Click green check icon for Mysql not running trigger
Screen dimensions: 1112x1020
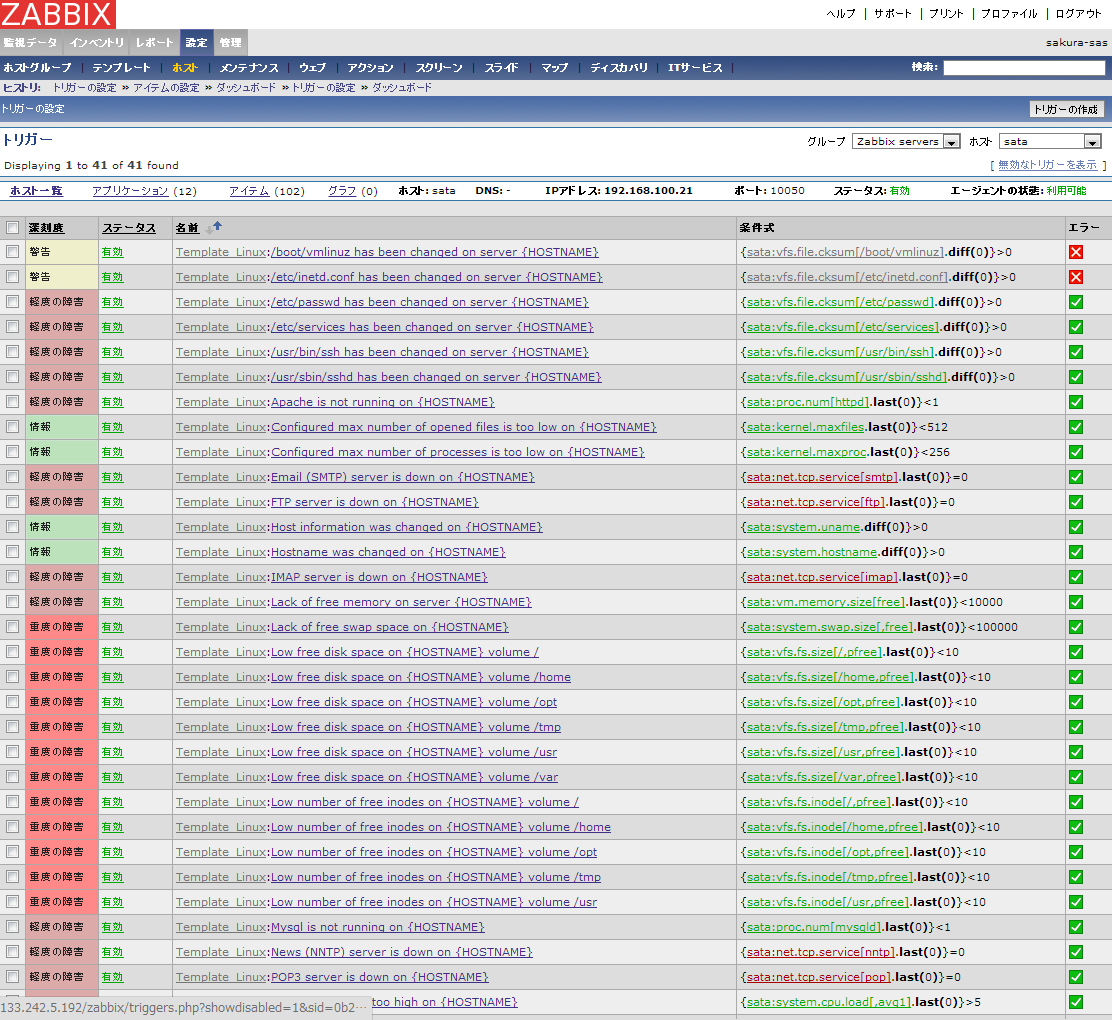coord(1076,927)
